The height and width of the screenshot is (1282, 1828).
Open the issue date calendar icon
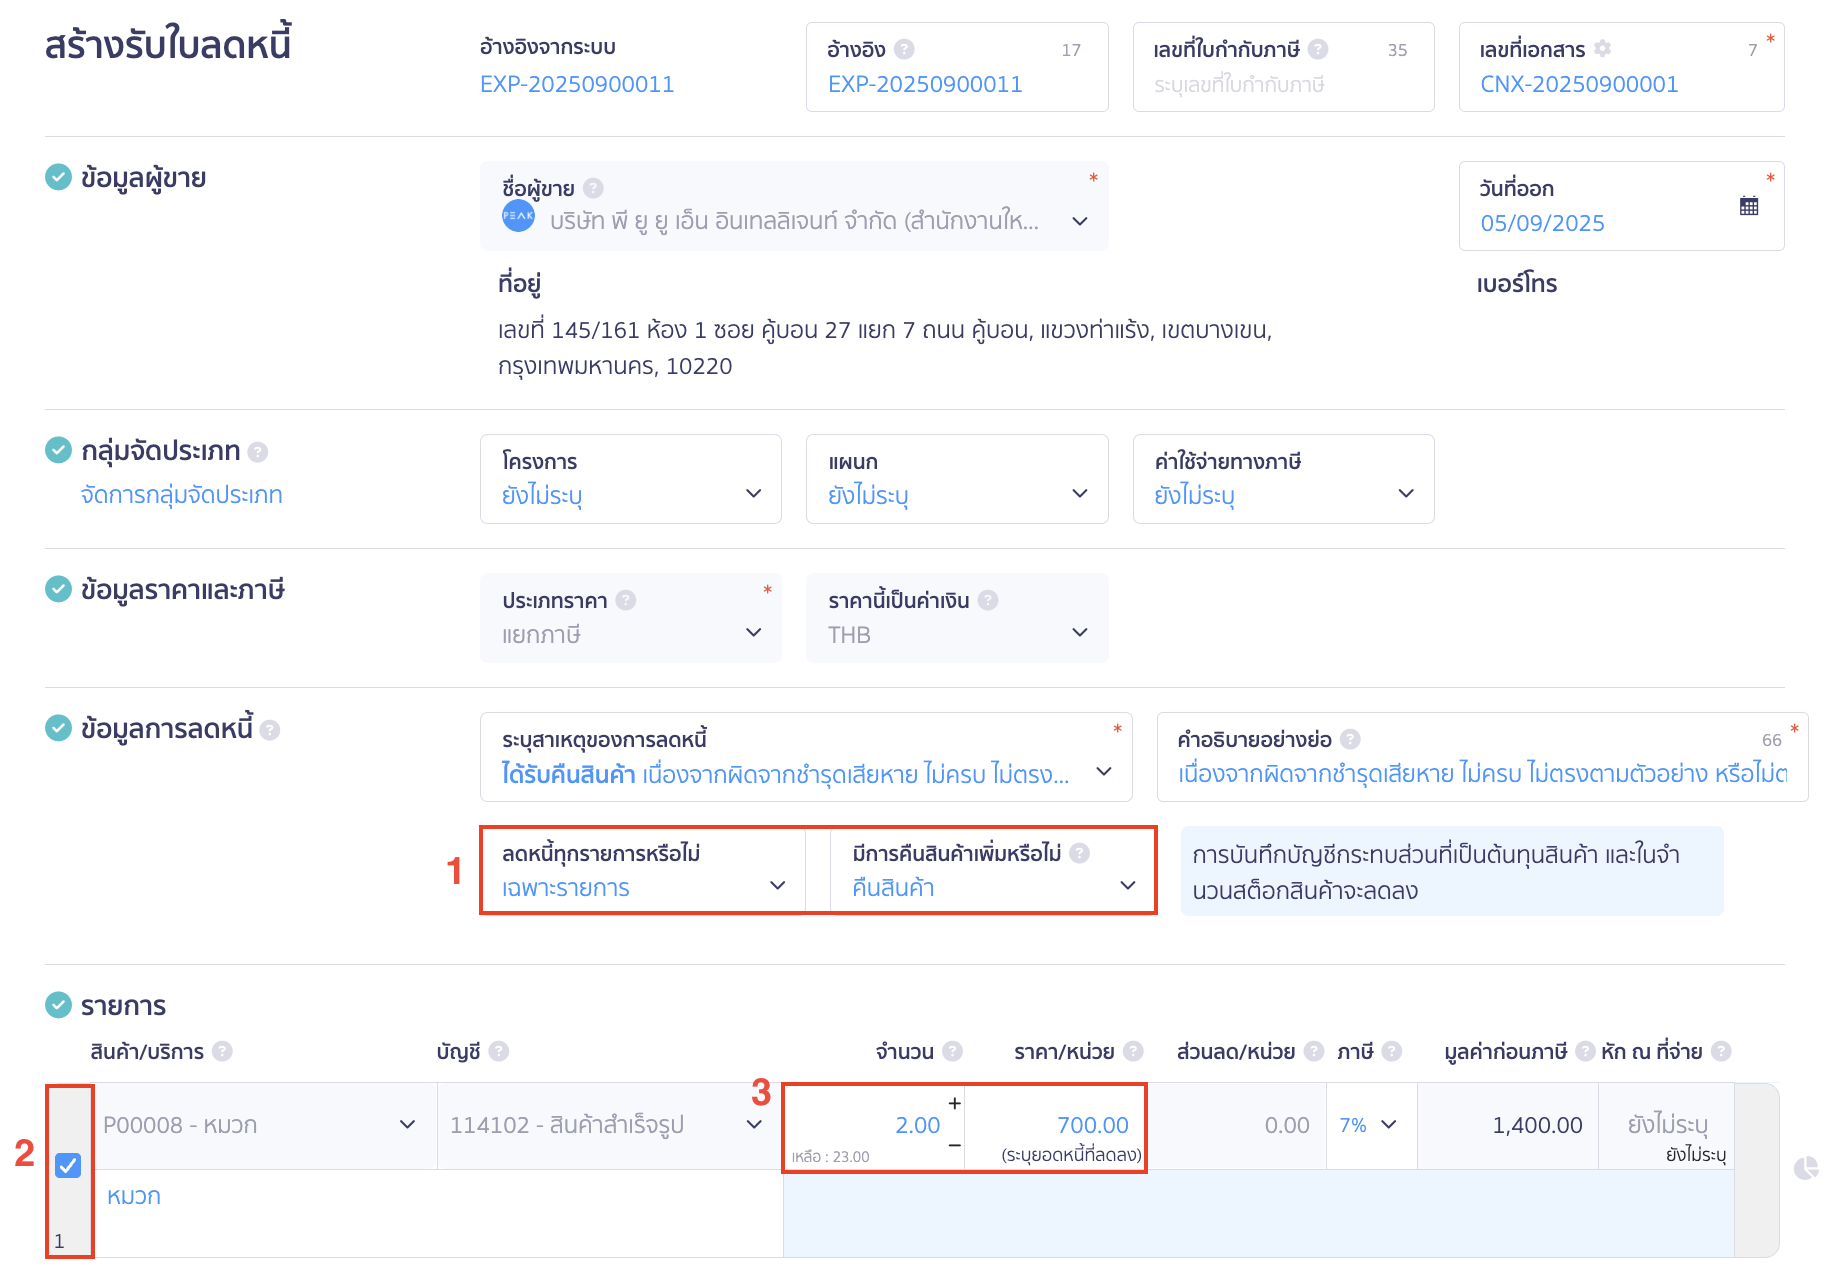(1748, 206)
